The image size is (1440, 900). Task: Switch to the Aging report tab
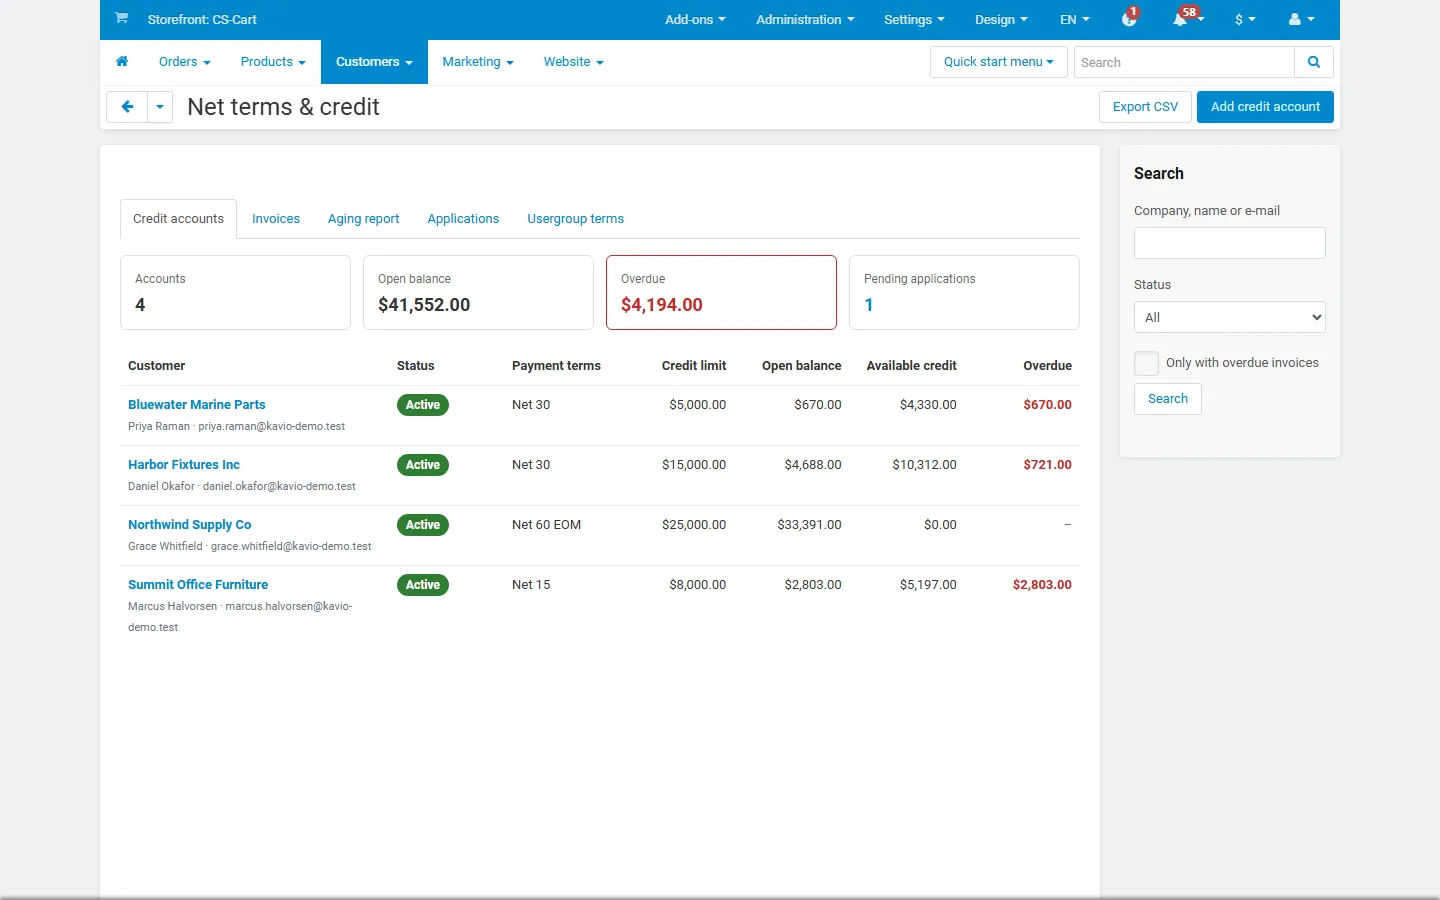coord(364,219)
